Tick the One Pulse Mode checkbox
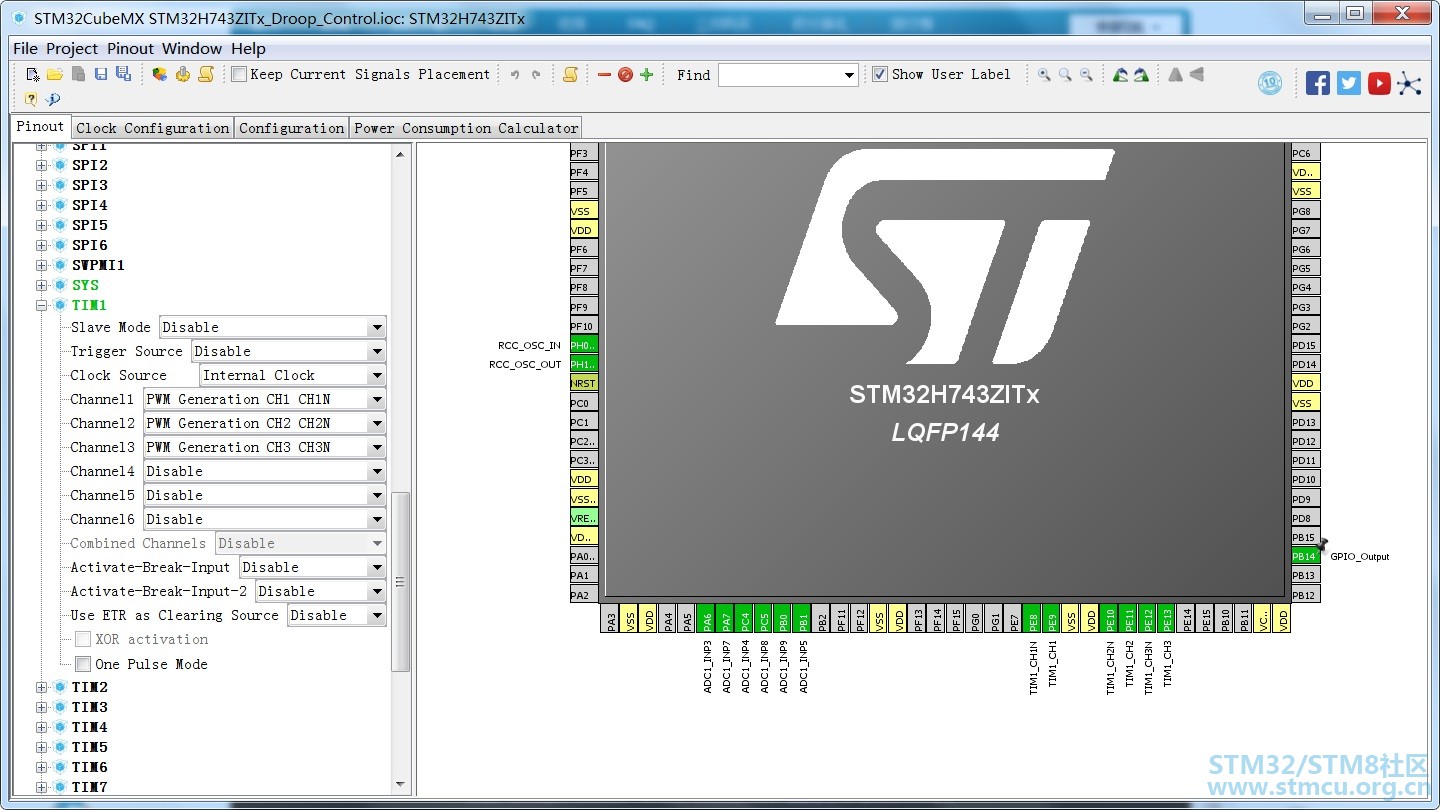 coord(83,664)
